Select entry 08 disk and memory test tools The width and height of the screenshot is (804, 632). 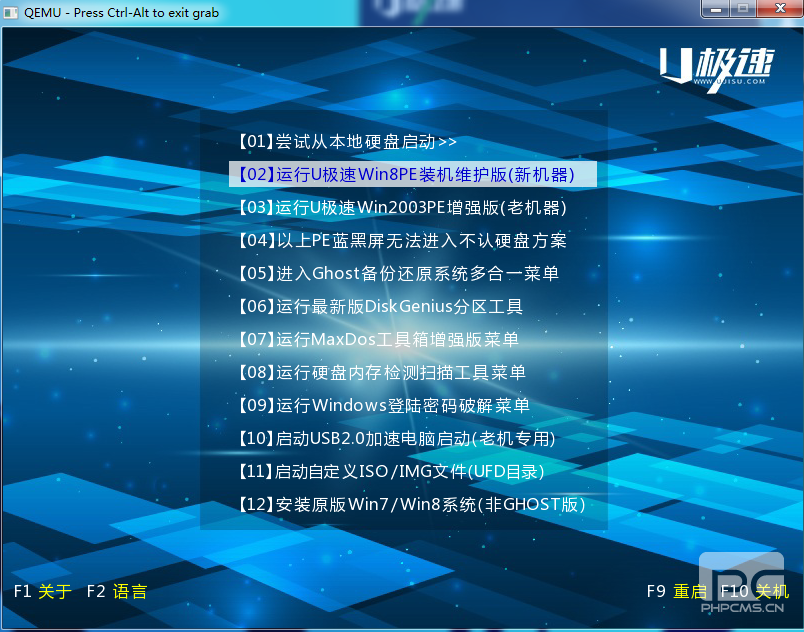click(x=381, y=372)
